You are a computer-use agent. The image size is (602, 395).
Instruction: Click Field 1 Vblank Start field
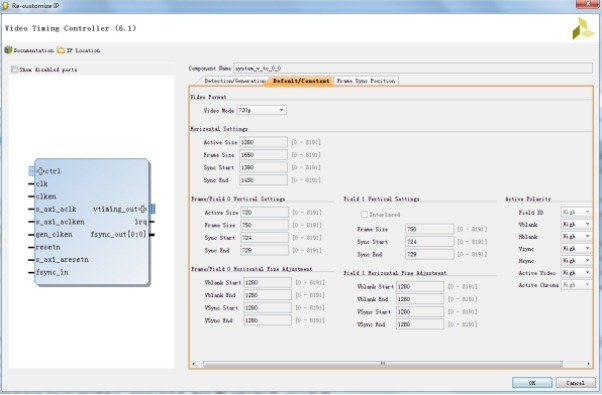(x=420, y=287)
